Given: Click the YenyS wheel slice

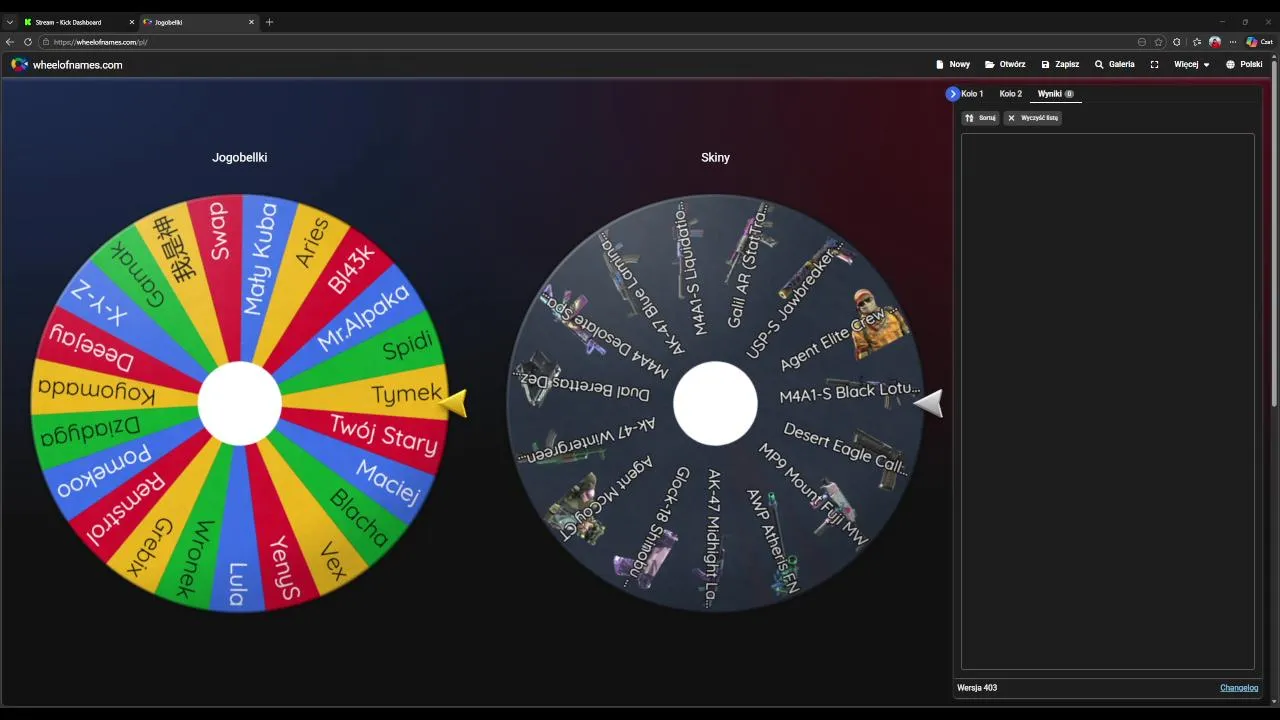Looking at the screenshot, I should 284,568.
